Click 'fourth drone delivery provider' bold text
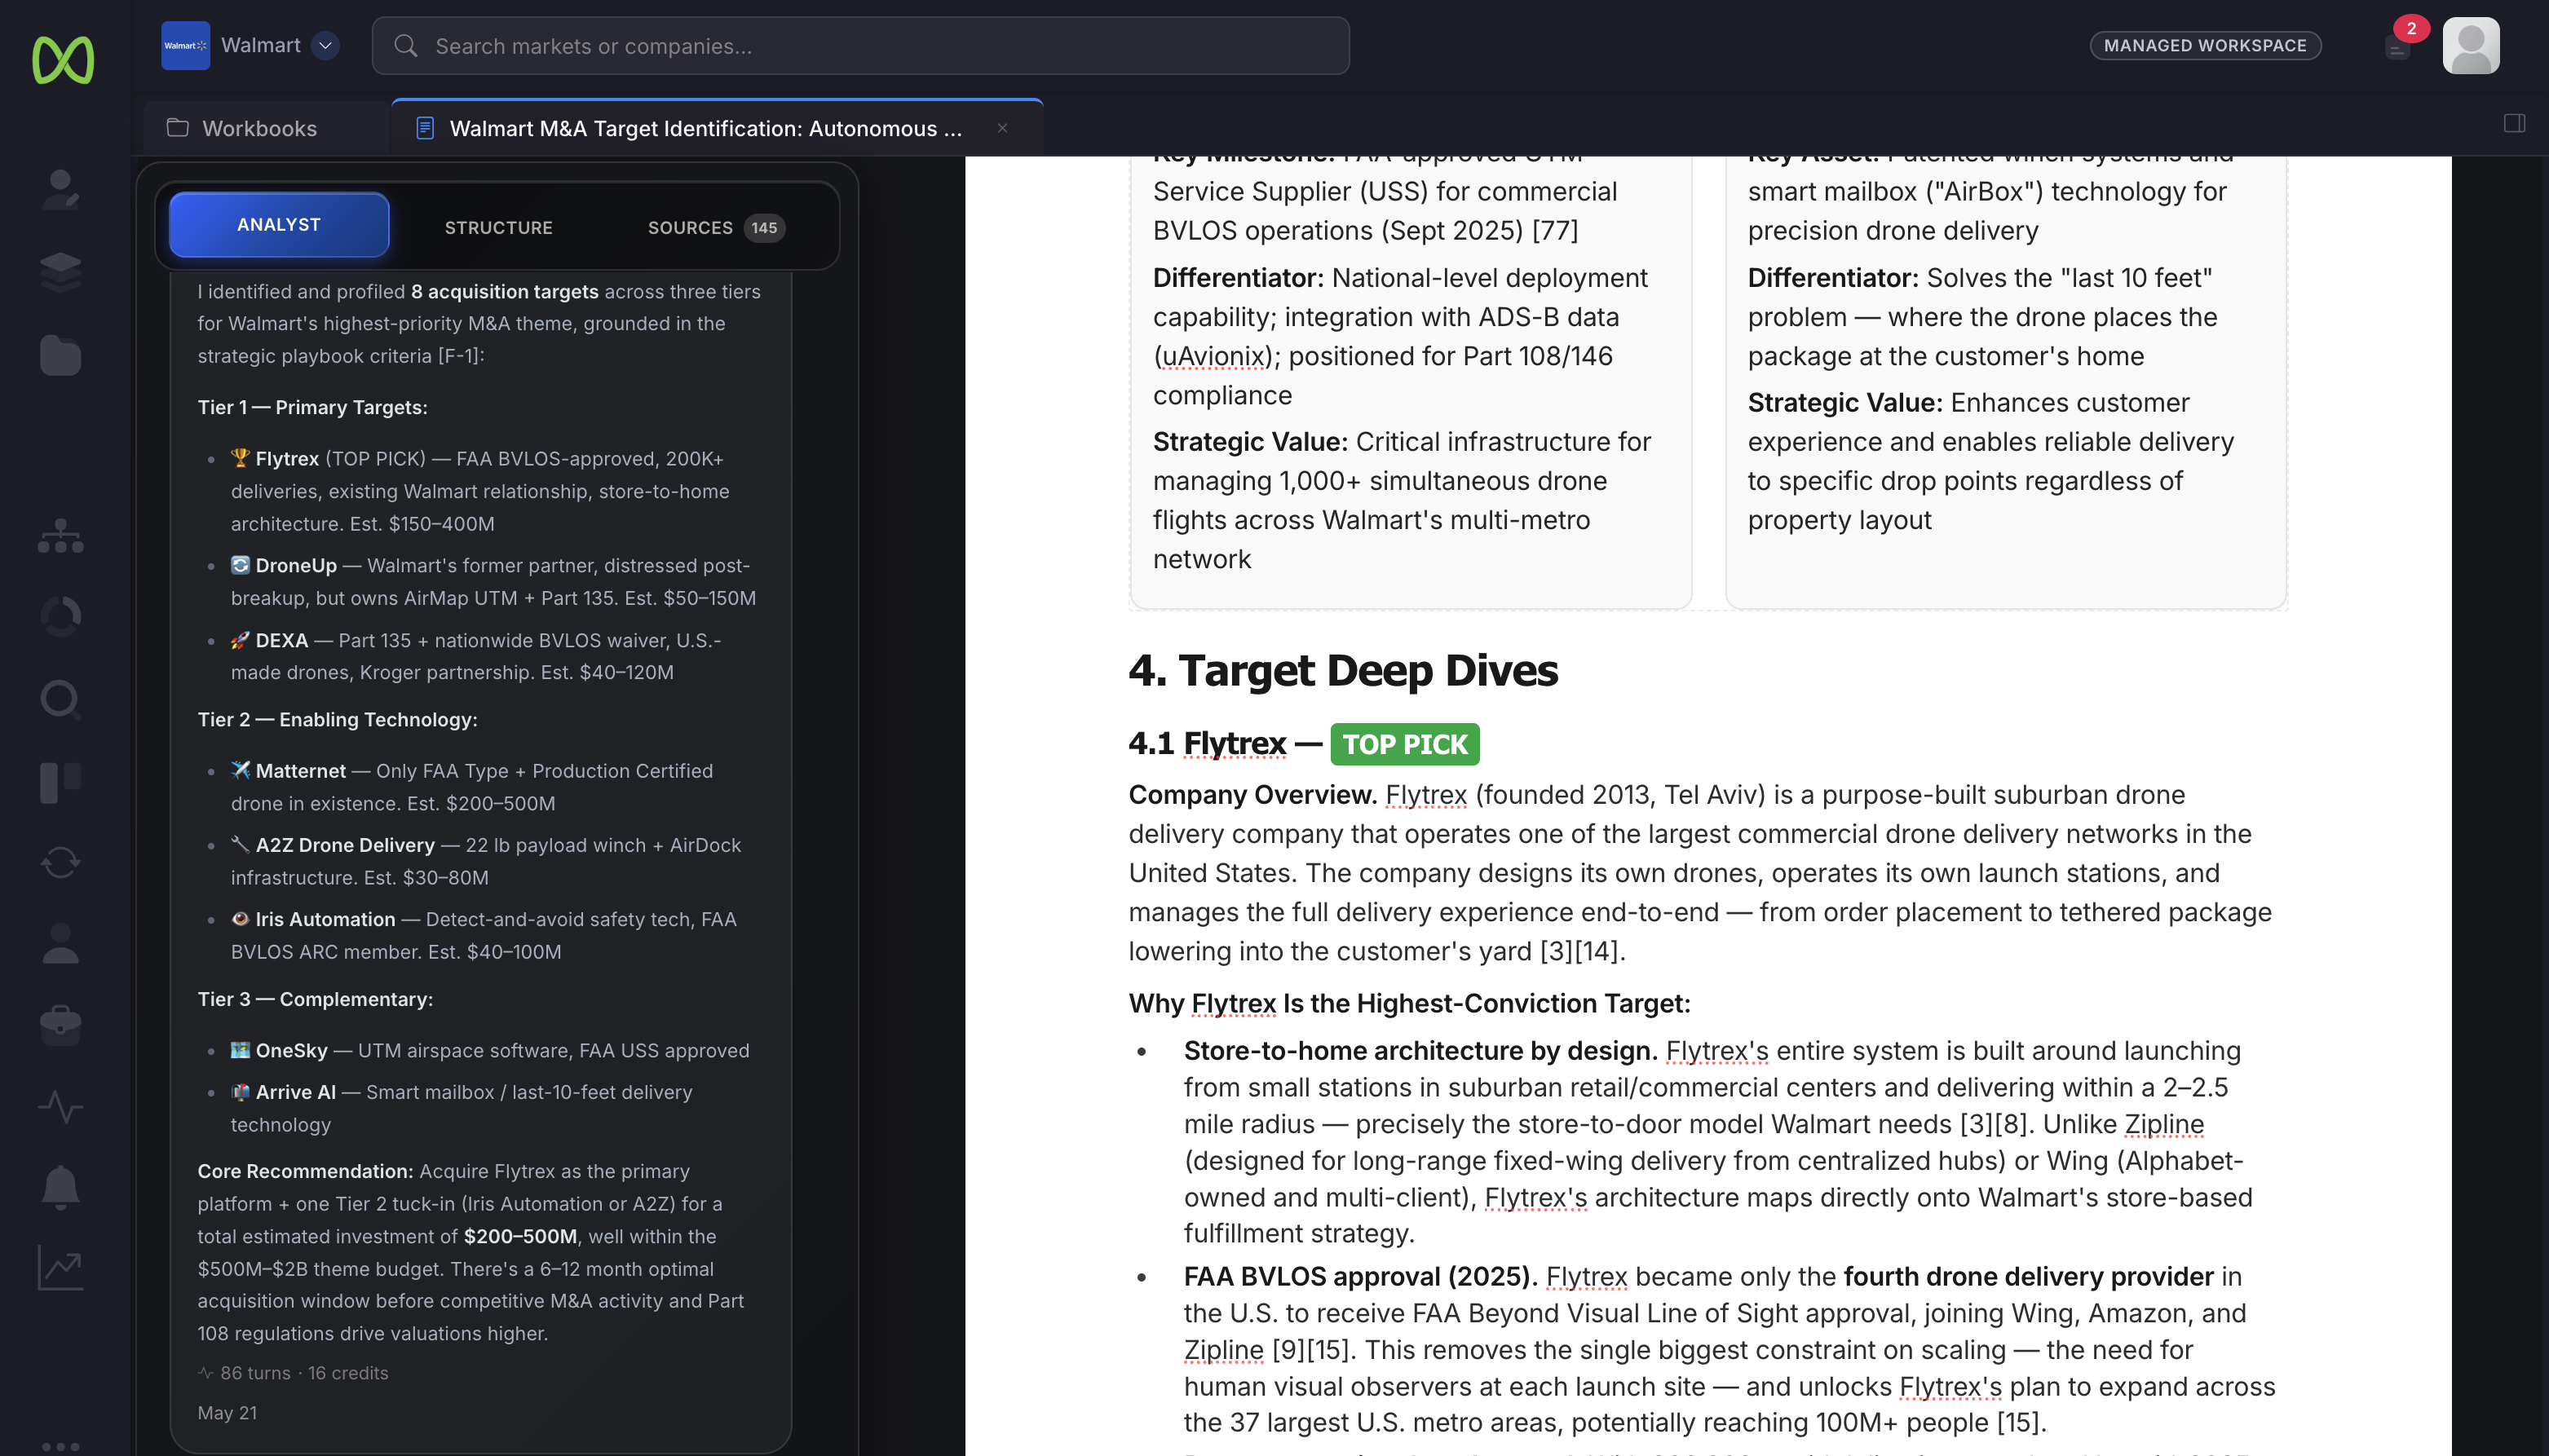This screenshot has width=2549, height=1456. tap(2028, 1277)
